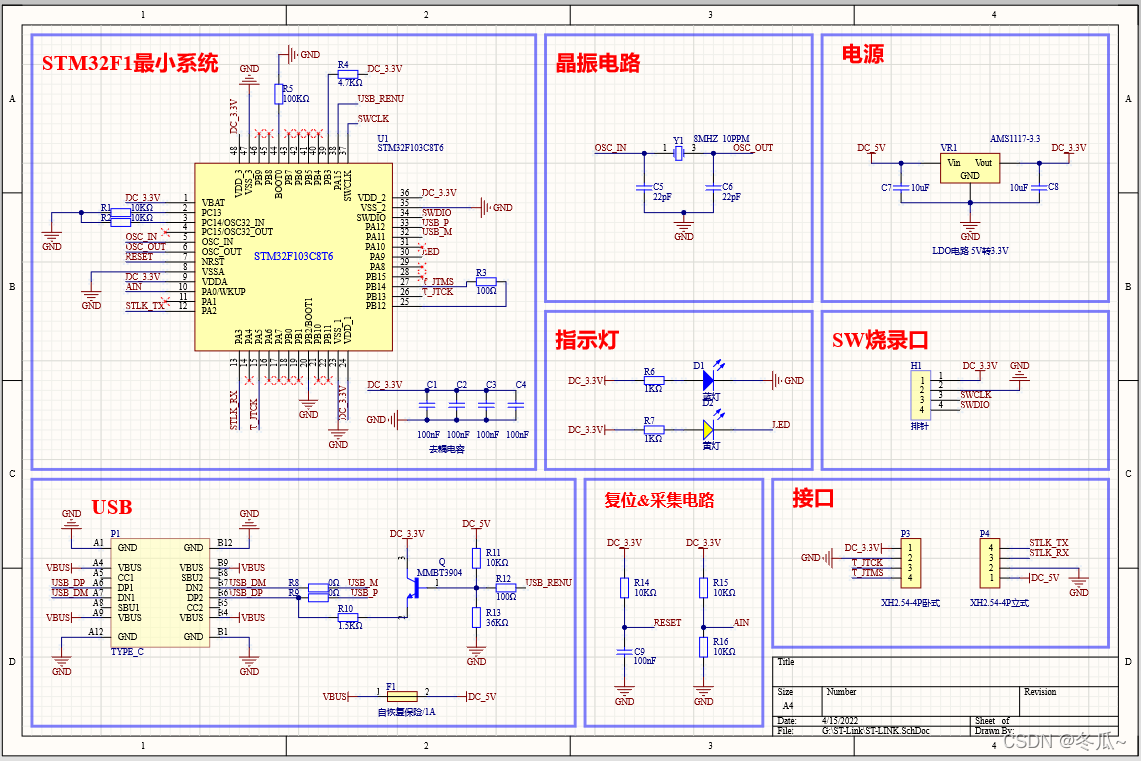This screenshot has height=761, width=1141.
Task: Click resistor R1 near VBAT pin
Action: [x=121, y=212]
